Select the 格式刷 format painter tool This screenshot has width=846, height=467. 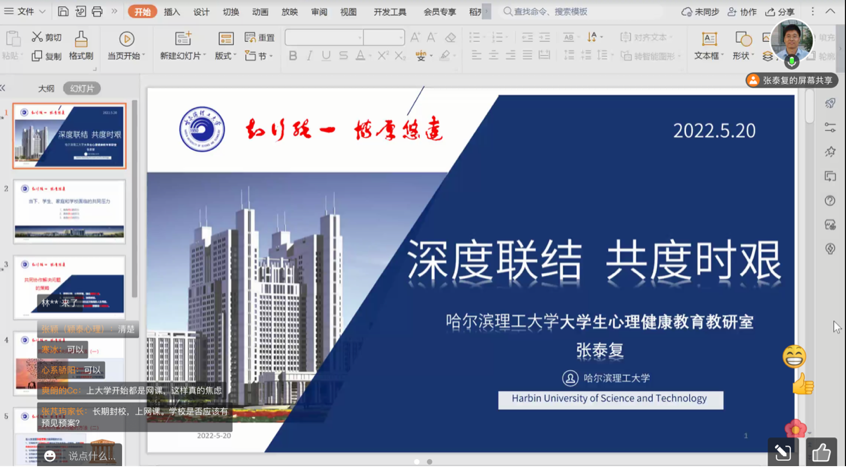tap(81, 39)
